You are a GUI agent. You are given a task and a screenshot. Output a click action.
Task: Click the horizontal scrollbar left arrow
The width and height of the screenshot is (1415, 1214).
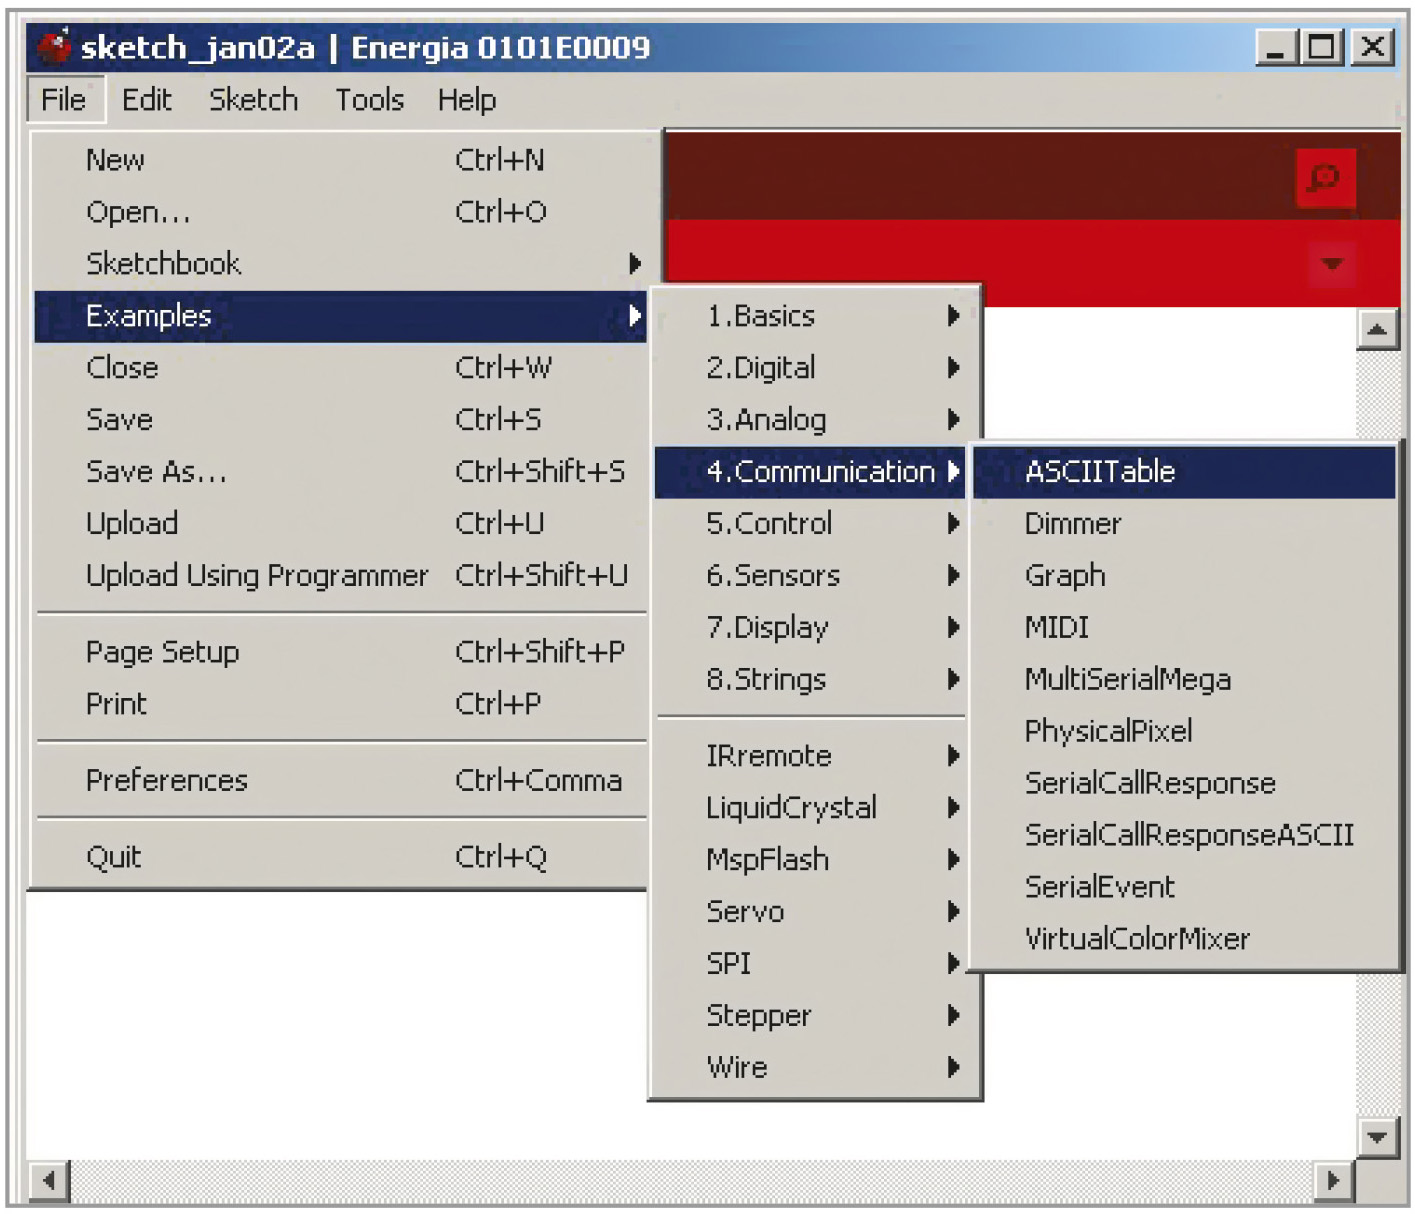coord(48,1181)
